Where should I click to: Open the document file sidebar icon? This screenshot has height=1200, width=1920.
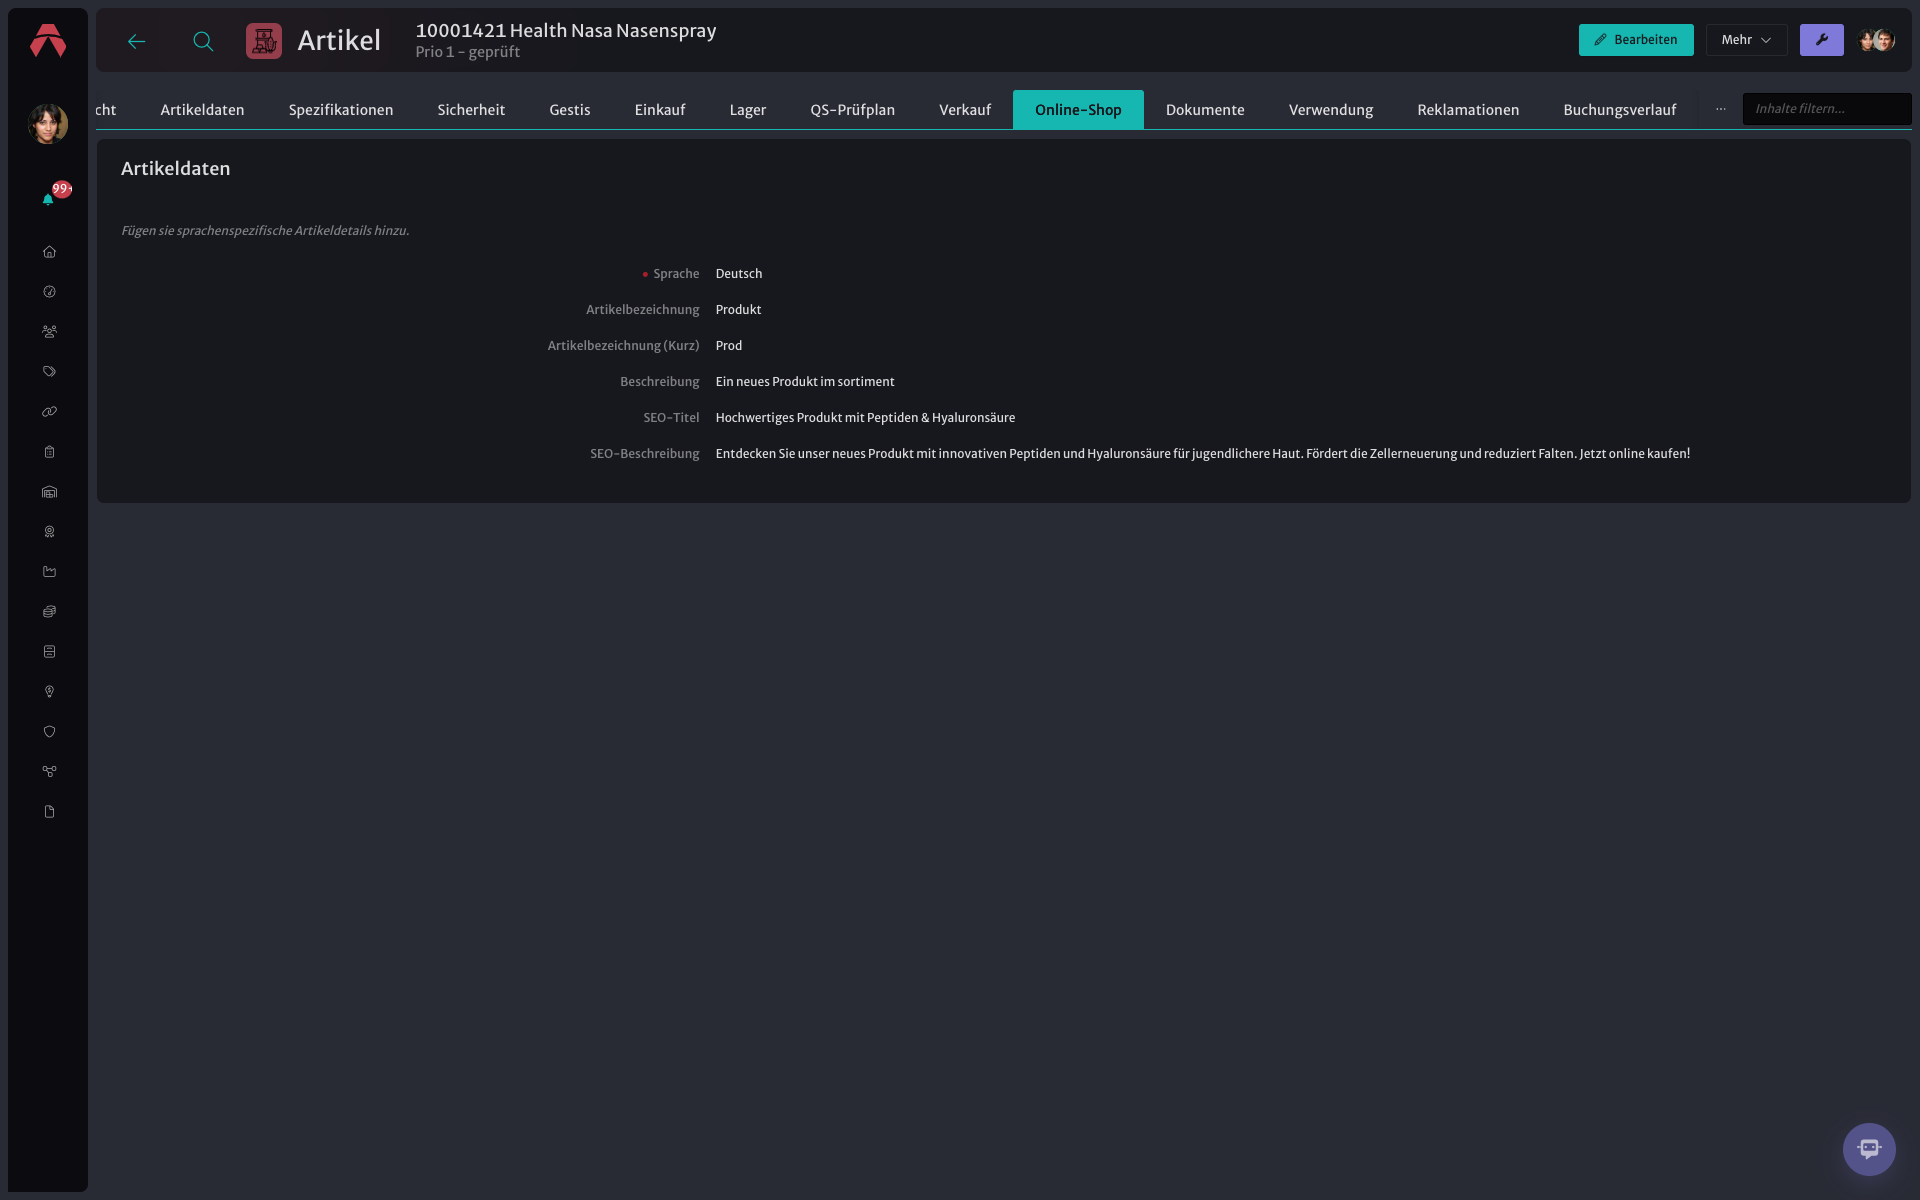(x=49, y=812)
